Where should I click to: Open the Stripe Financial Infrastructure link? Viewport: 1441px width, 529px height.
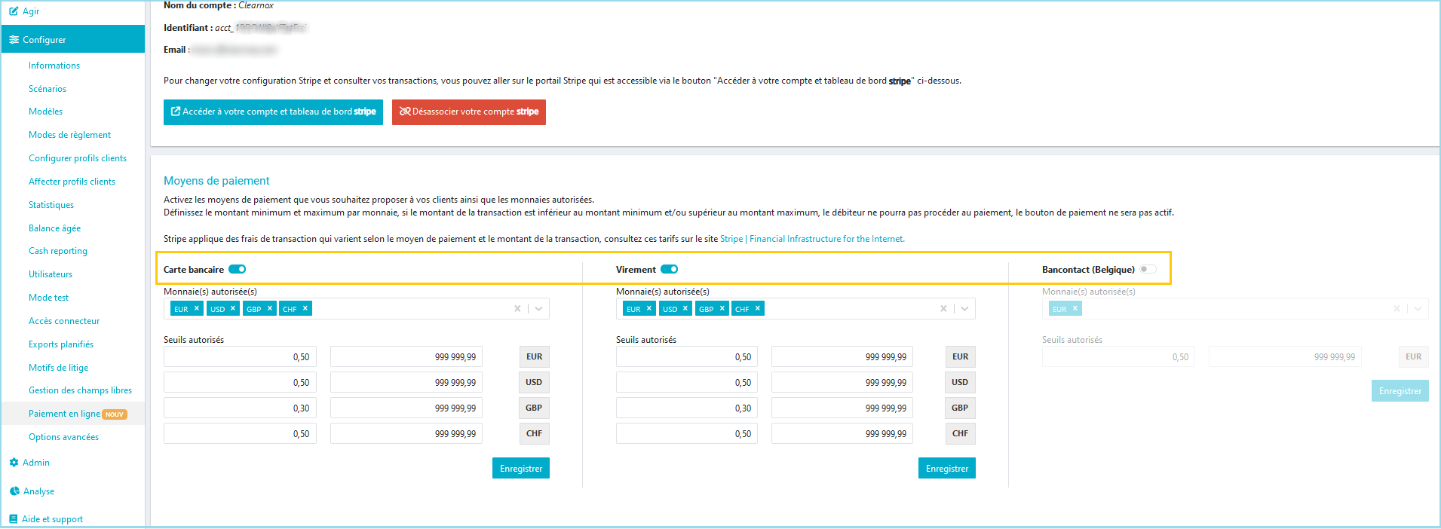pos(811,239)
